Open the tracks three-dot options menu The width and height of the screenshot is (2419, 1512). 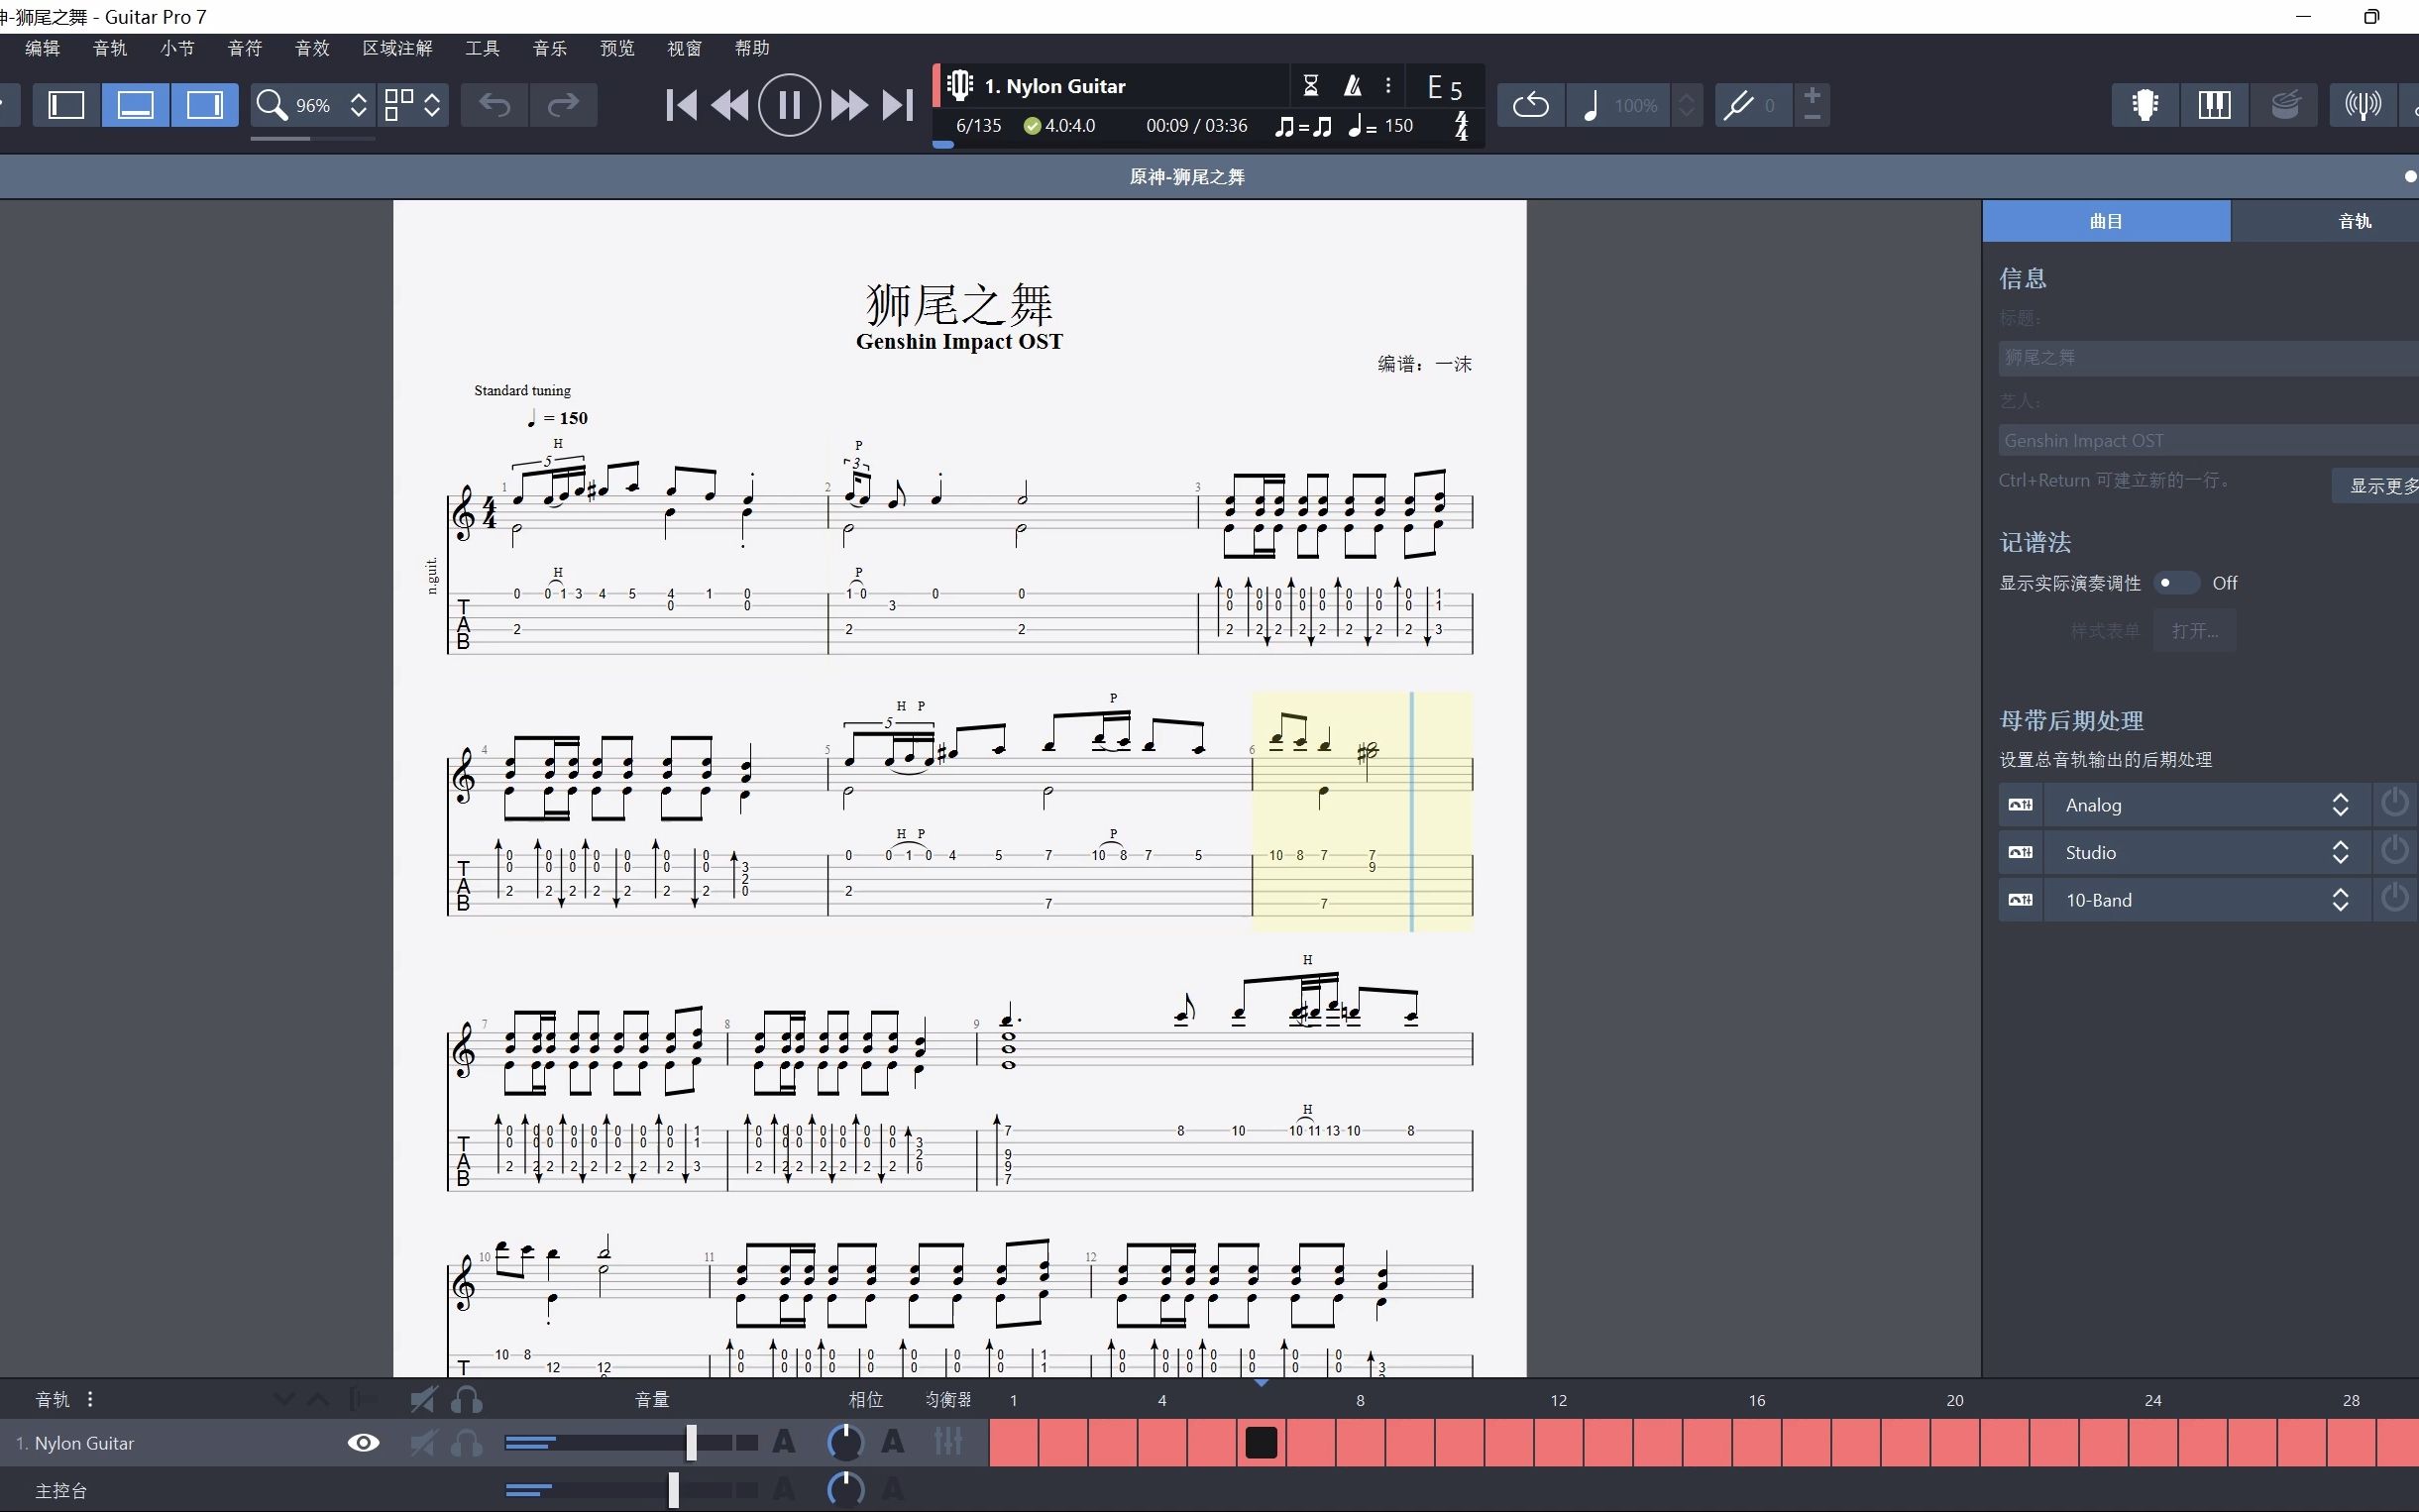tap(90, 1400)
